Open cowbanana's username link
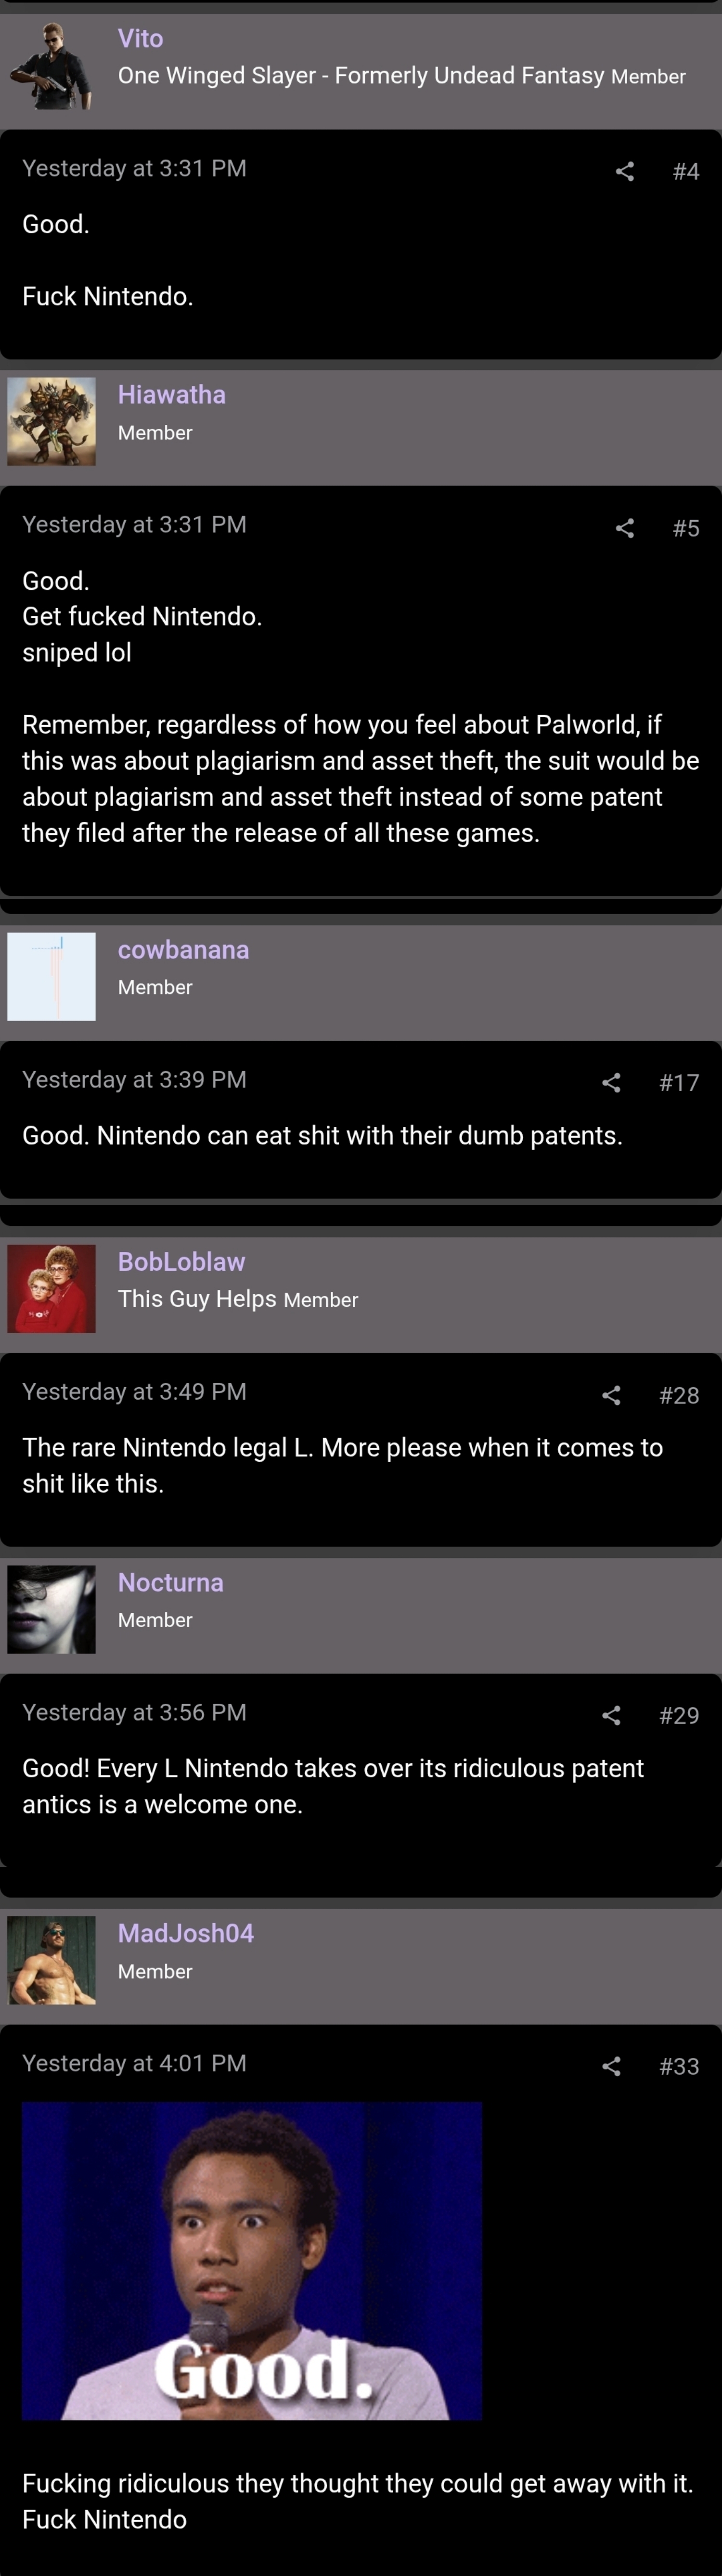The width and height of the screenshot is (722, 2576). click(x=183, y=950)
